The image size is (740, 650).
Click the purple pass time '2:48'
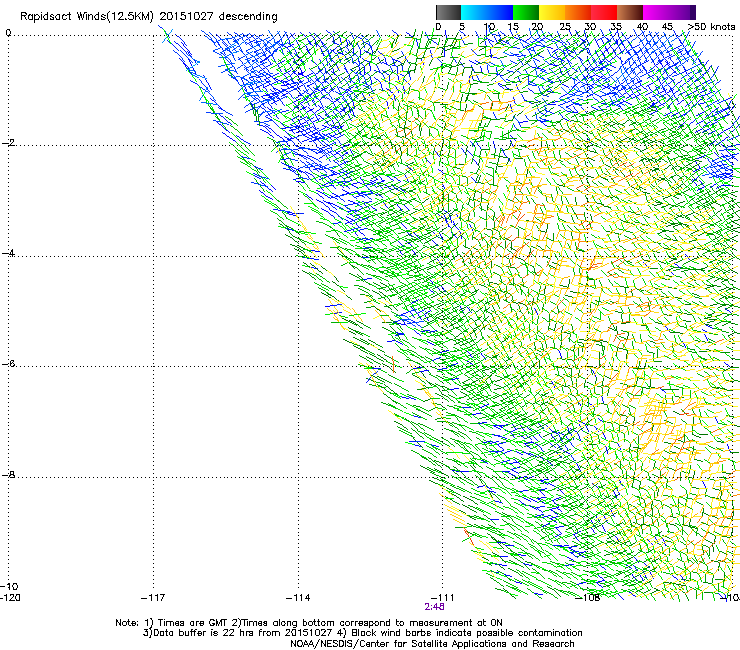click(x=434, y=607)
